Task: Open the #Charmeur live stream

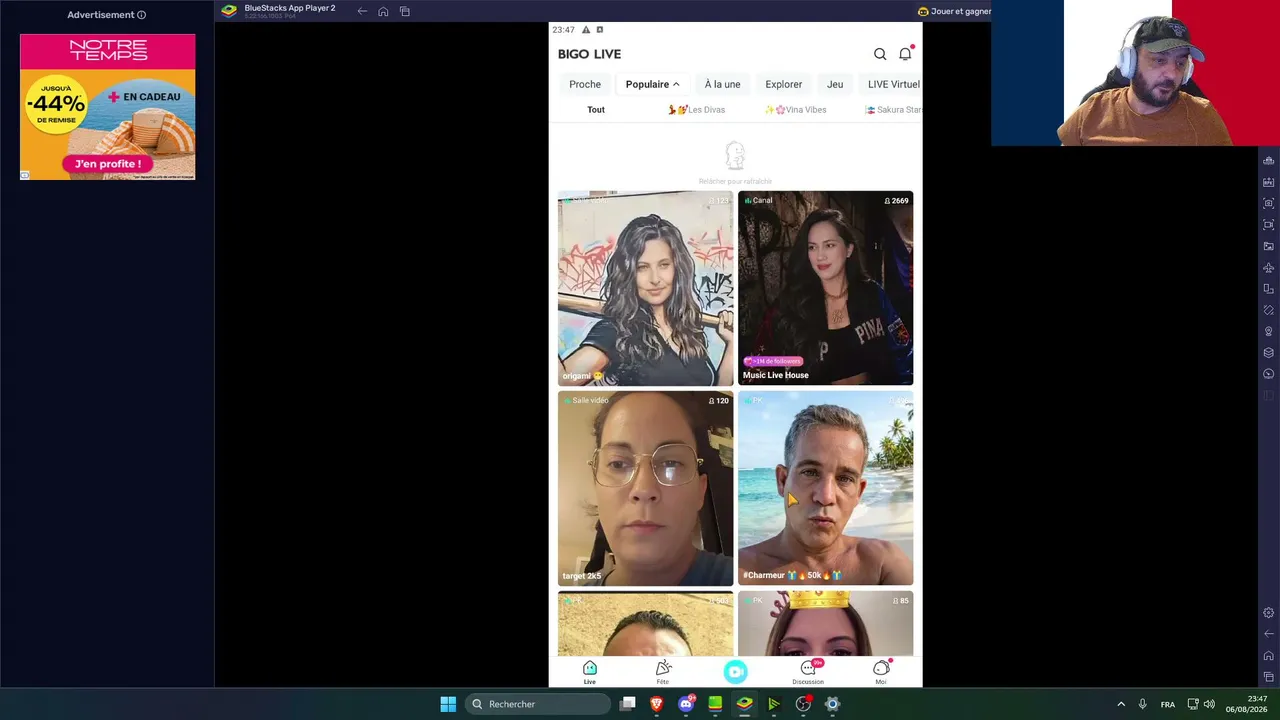Action: coord(825,488)
